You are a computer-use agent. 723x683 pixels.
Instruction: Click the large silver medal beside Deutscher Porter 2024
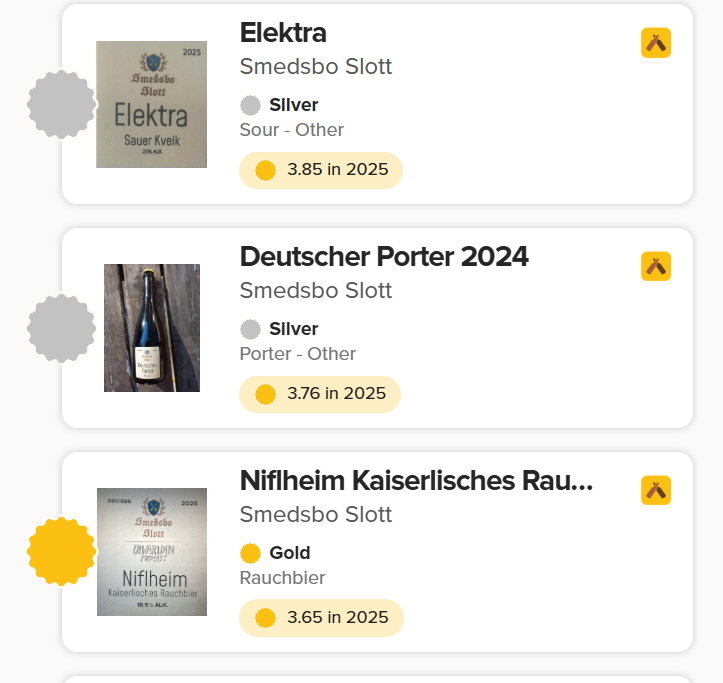coord(62,328)
